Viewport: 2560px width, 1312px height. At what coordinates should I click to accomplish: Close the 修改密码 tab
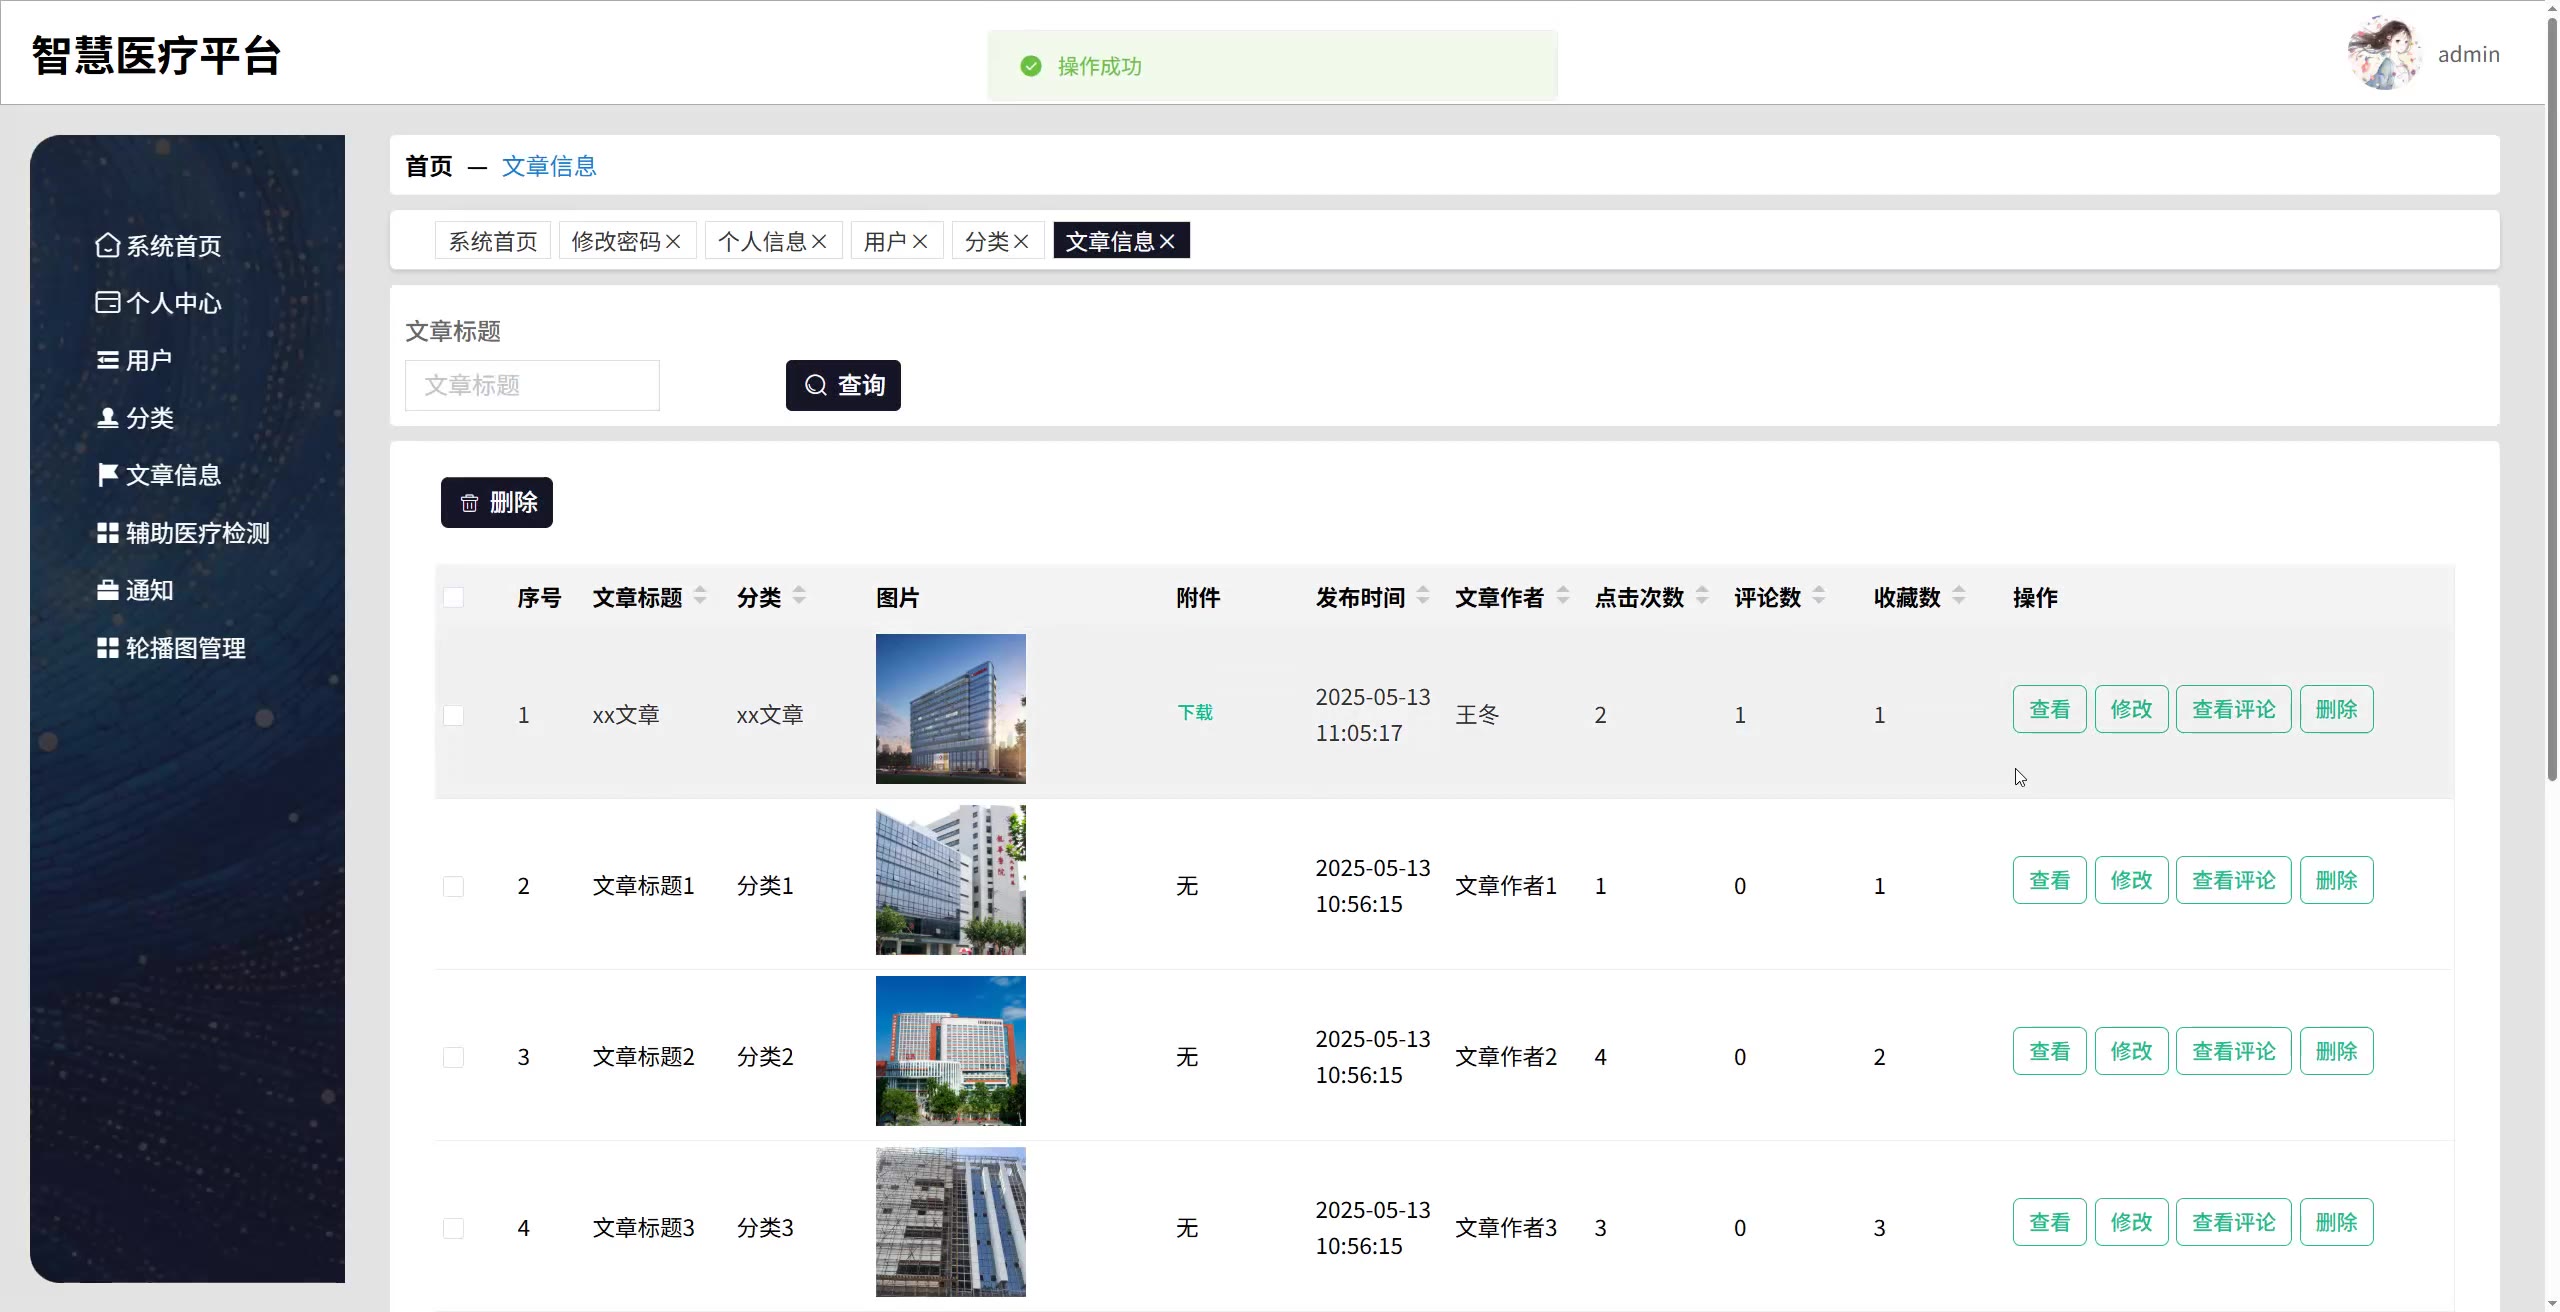673,241
